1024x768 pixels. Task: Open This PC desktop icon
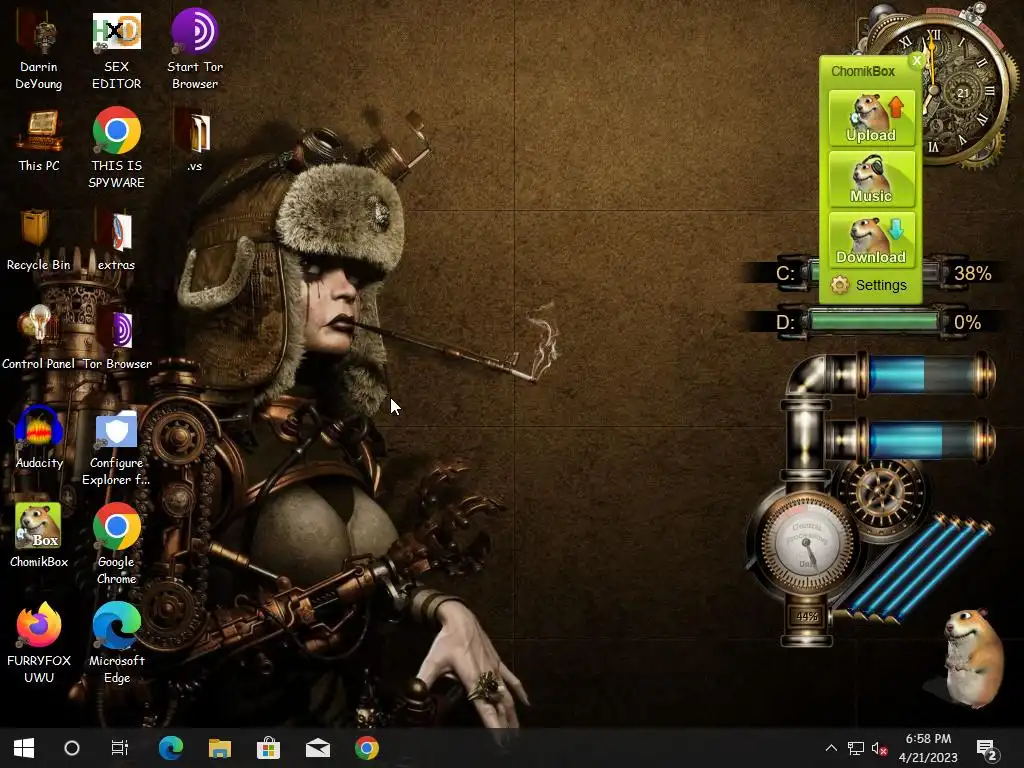(x=39, y=141)
